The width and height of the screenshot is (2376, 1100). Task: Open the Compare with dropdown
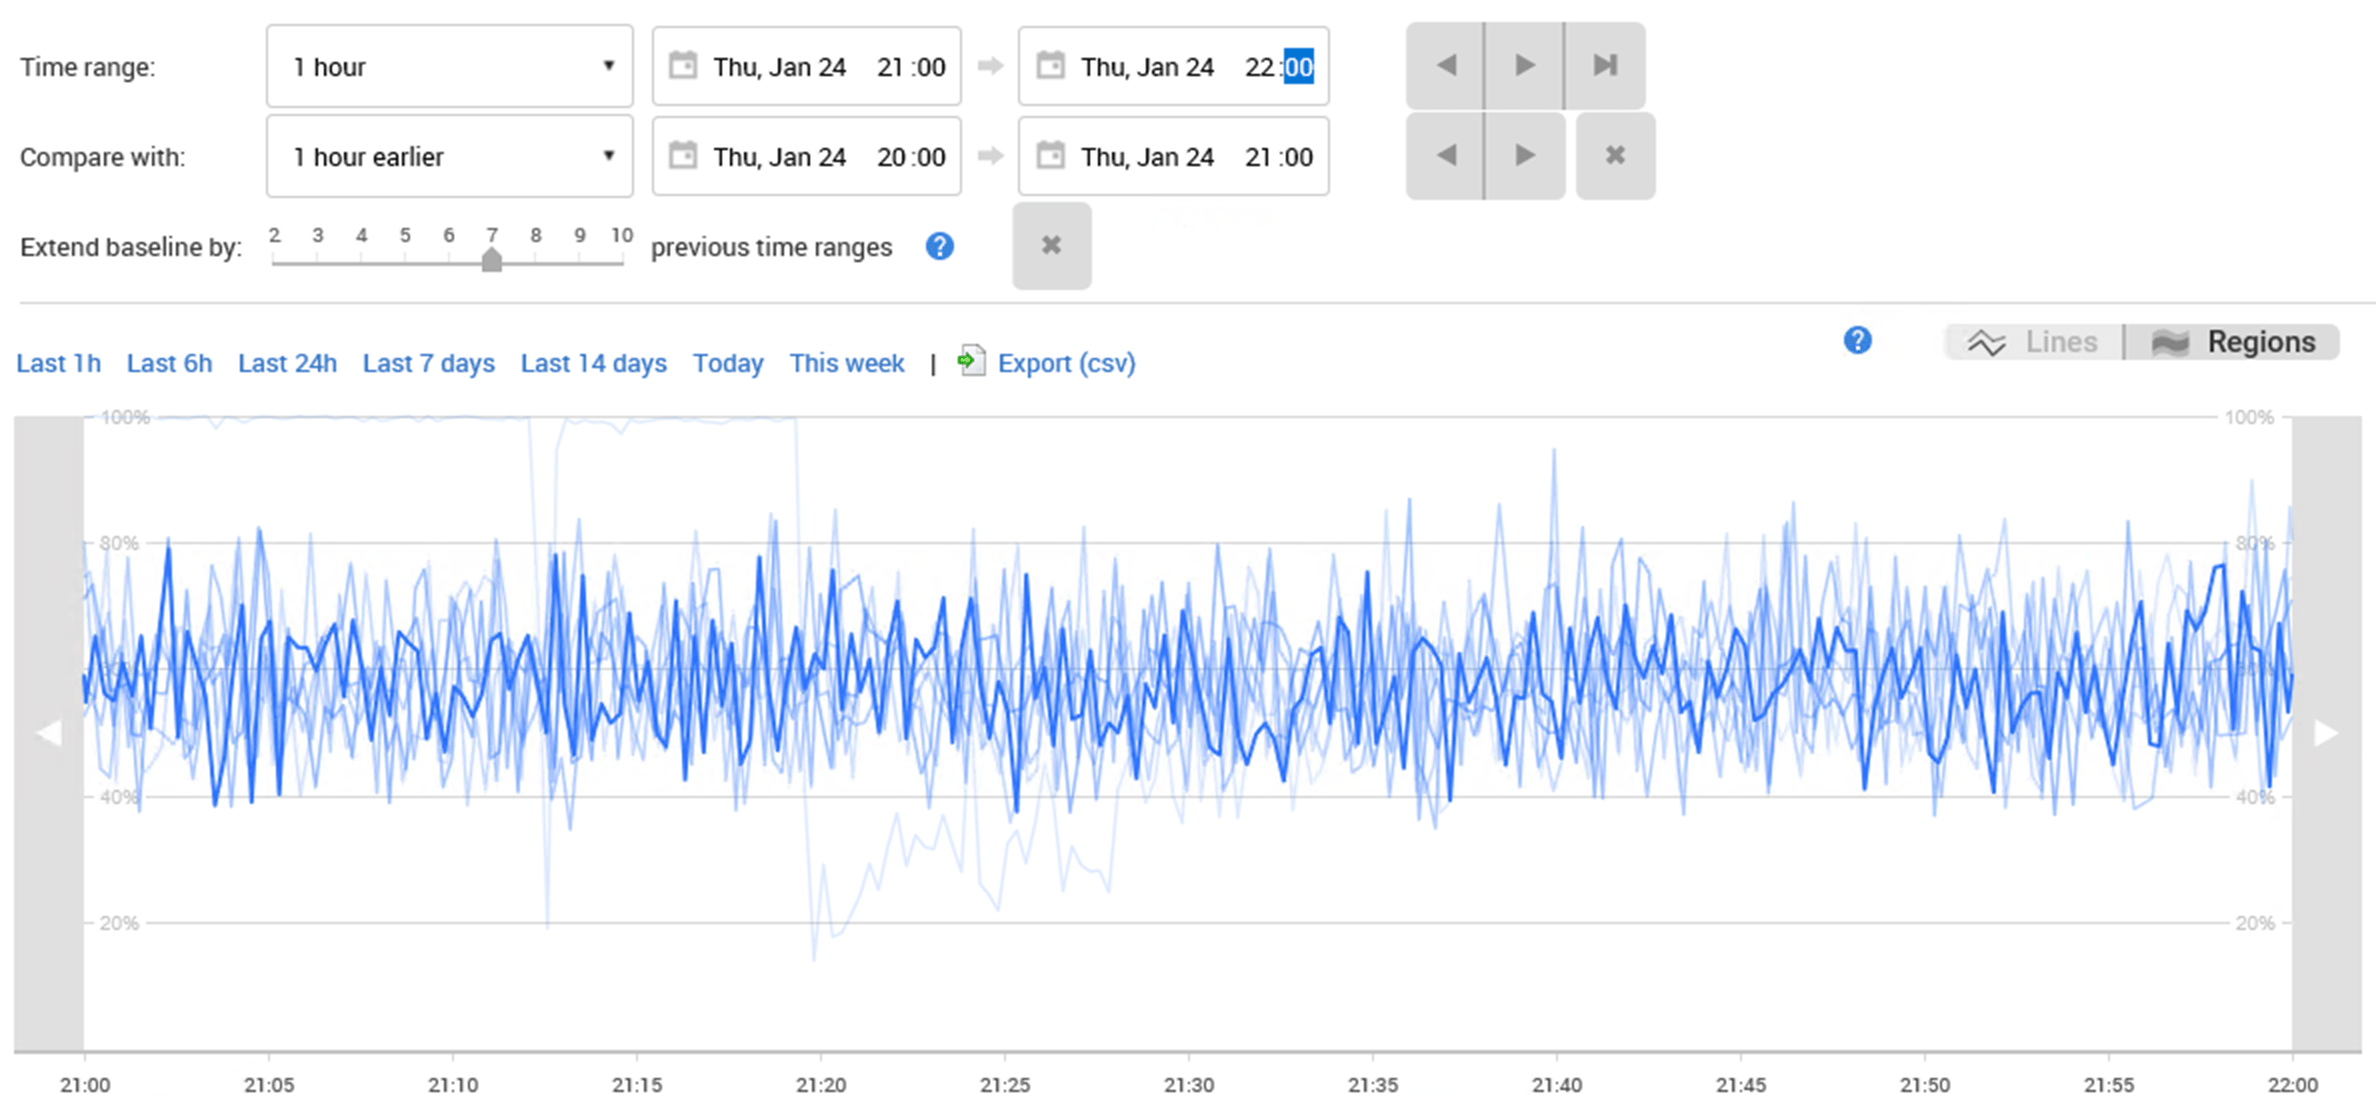click(x=449, y=156)
